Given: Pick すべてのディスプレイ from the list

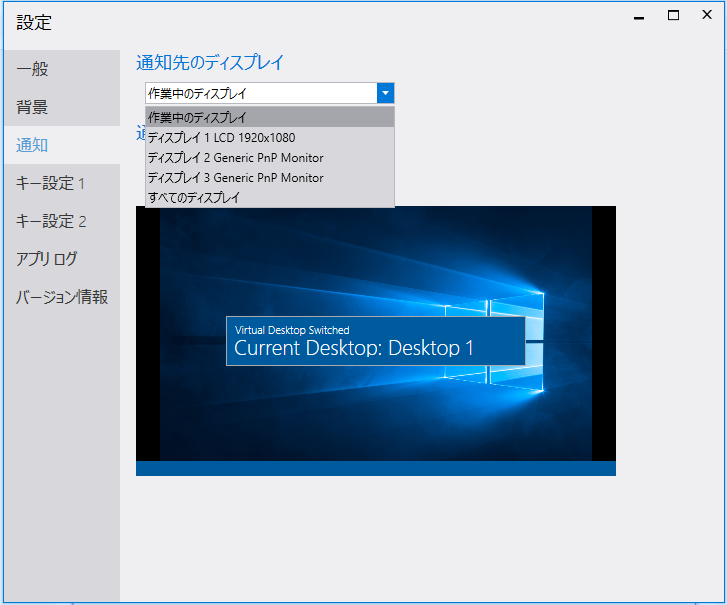Looking at the screenshot, I should point(270,197).
